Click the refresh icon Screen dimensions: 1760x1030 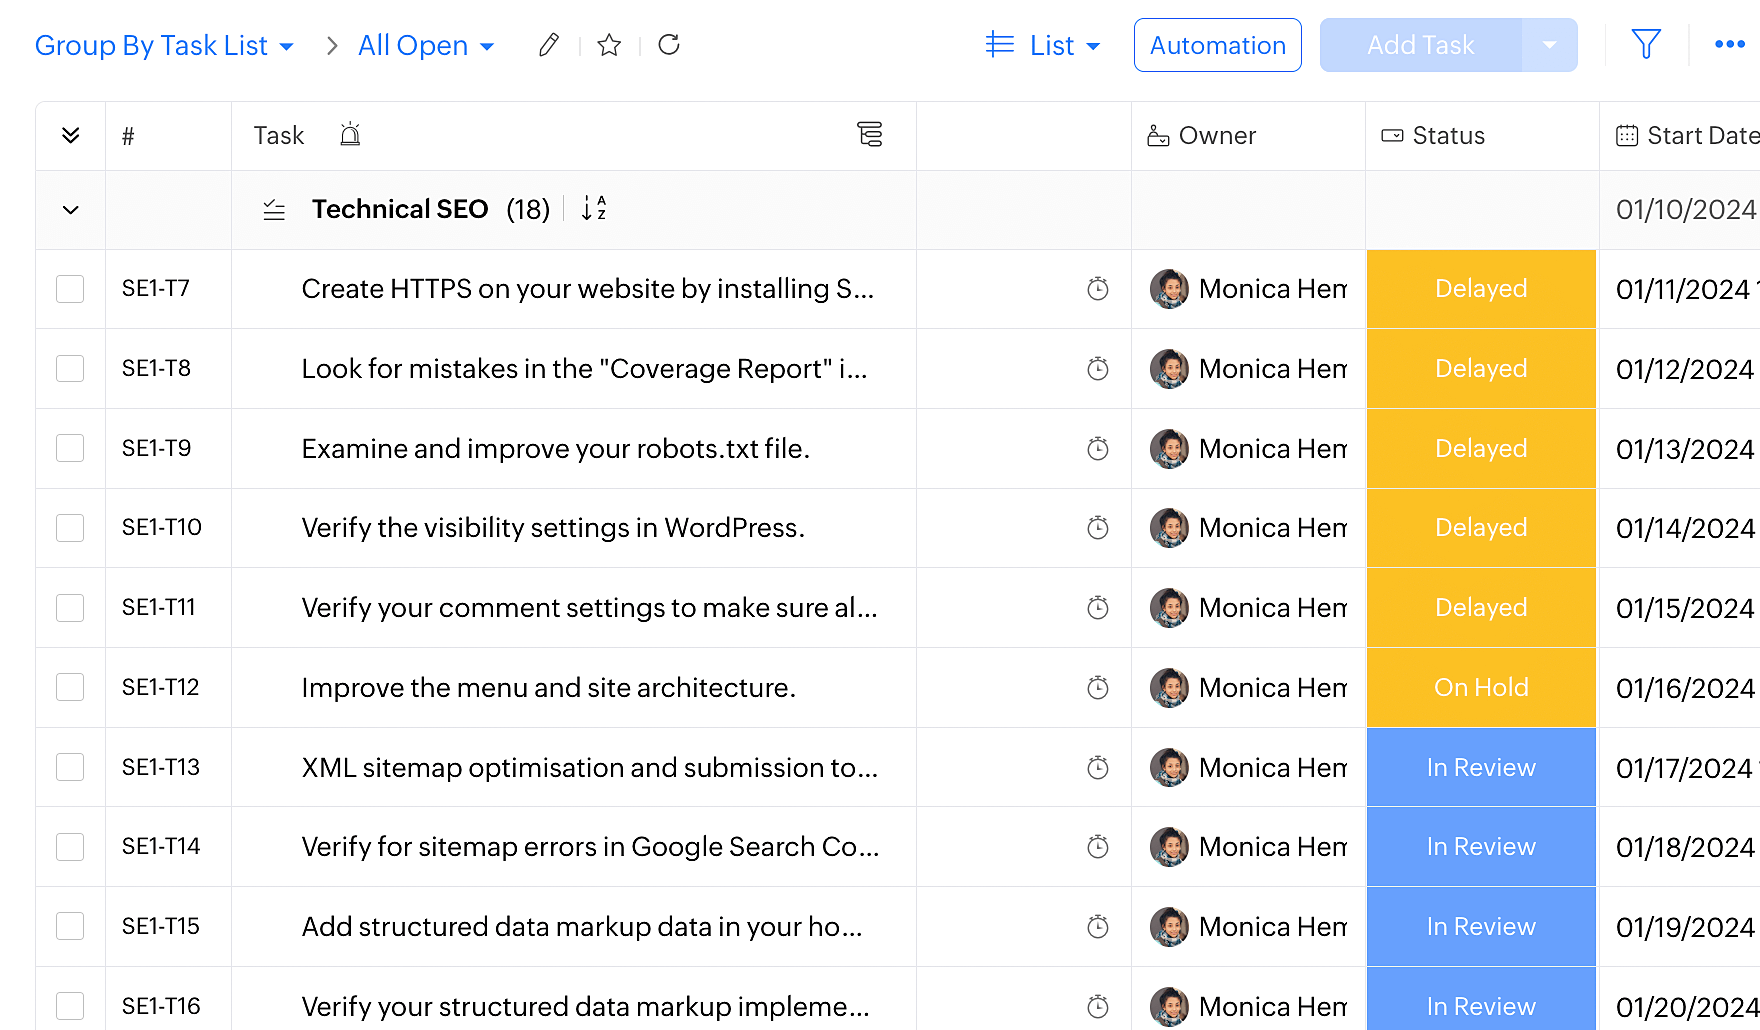[x=669, y=45]
